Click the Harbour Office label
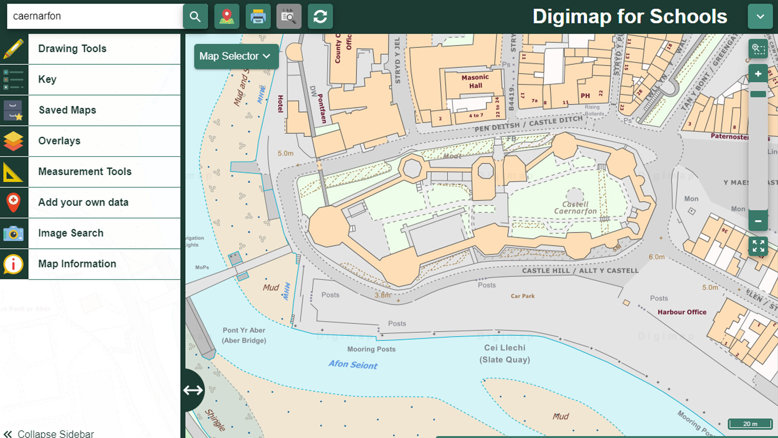The width and height of the screenshot is (778, 438). click(682, 312)
